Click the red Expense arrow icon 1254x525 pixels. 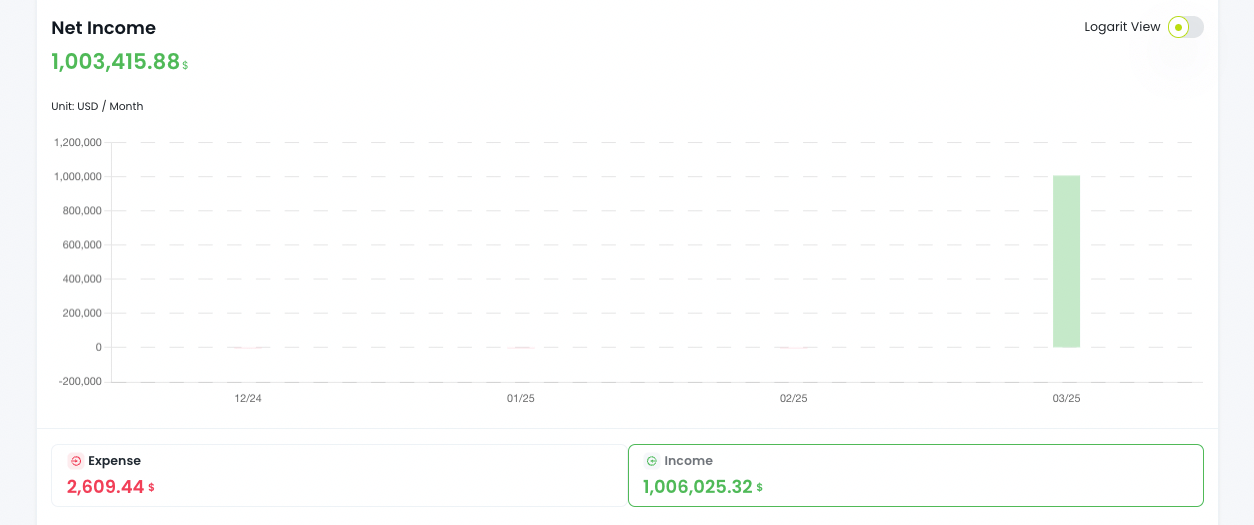(76, 461)
